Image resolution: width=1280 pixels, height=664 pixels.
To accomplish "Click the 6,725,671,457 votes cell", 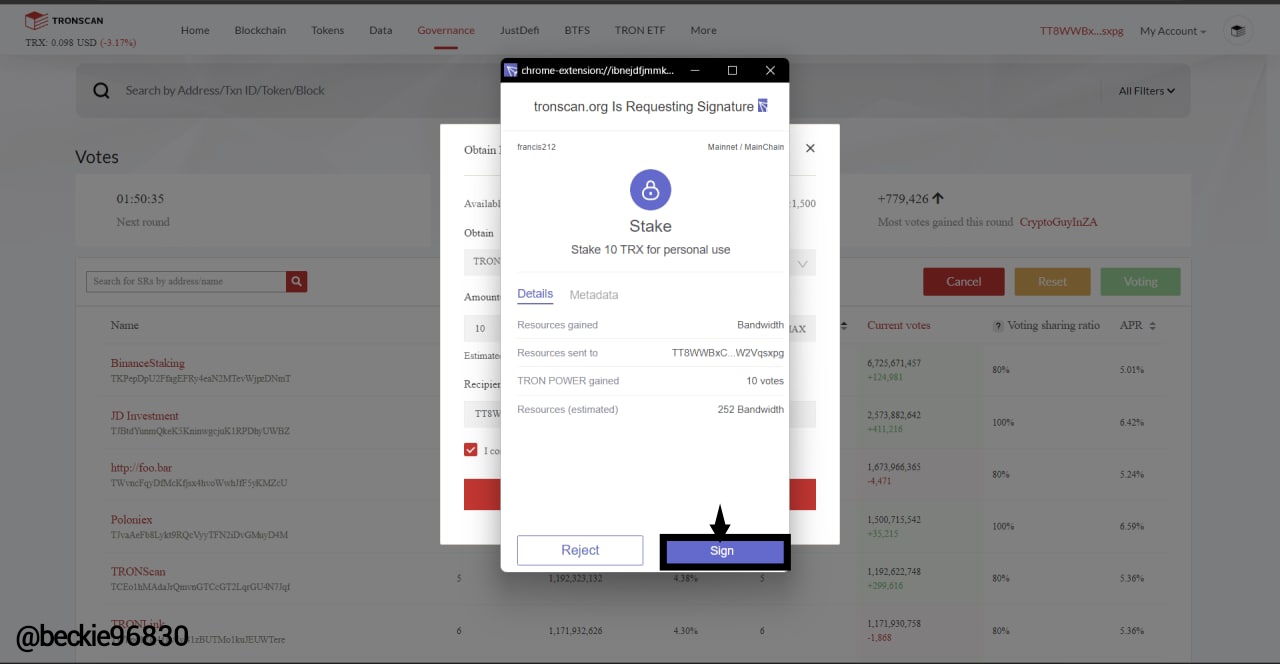I will click(x=894, y=363).
